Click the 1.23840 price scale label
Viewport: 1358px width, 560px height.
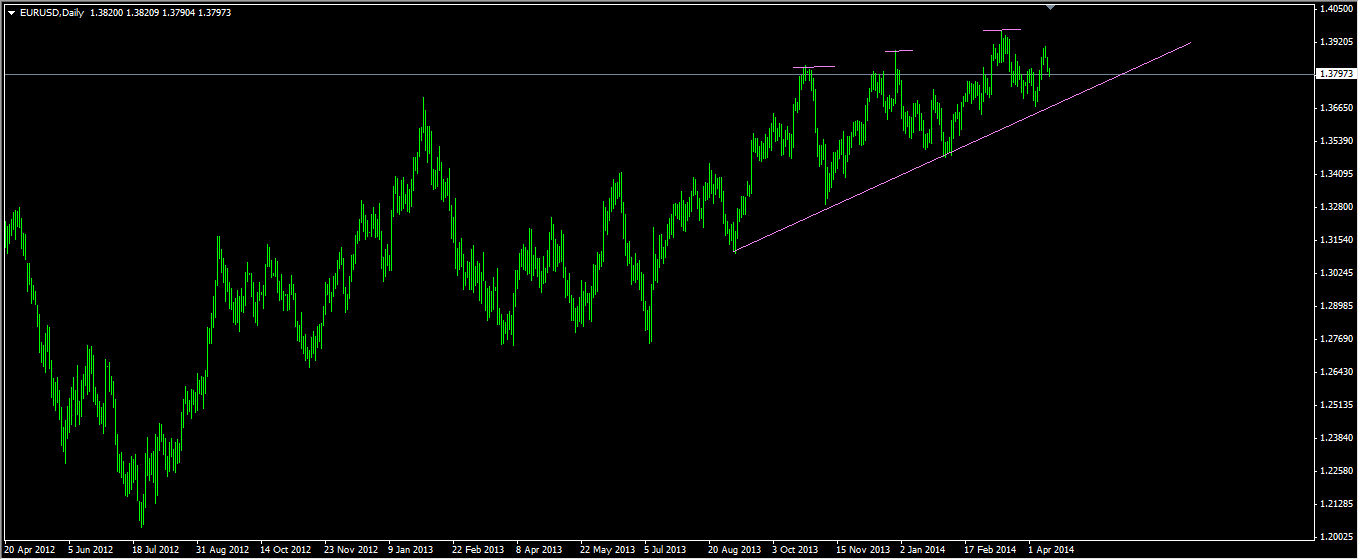1336,438
